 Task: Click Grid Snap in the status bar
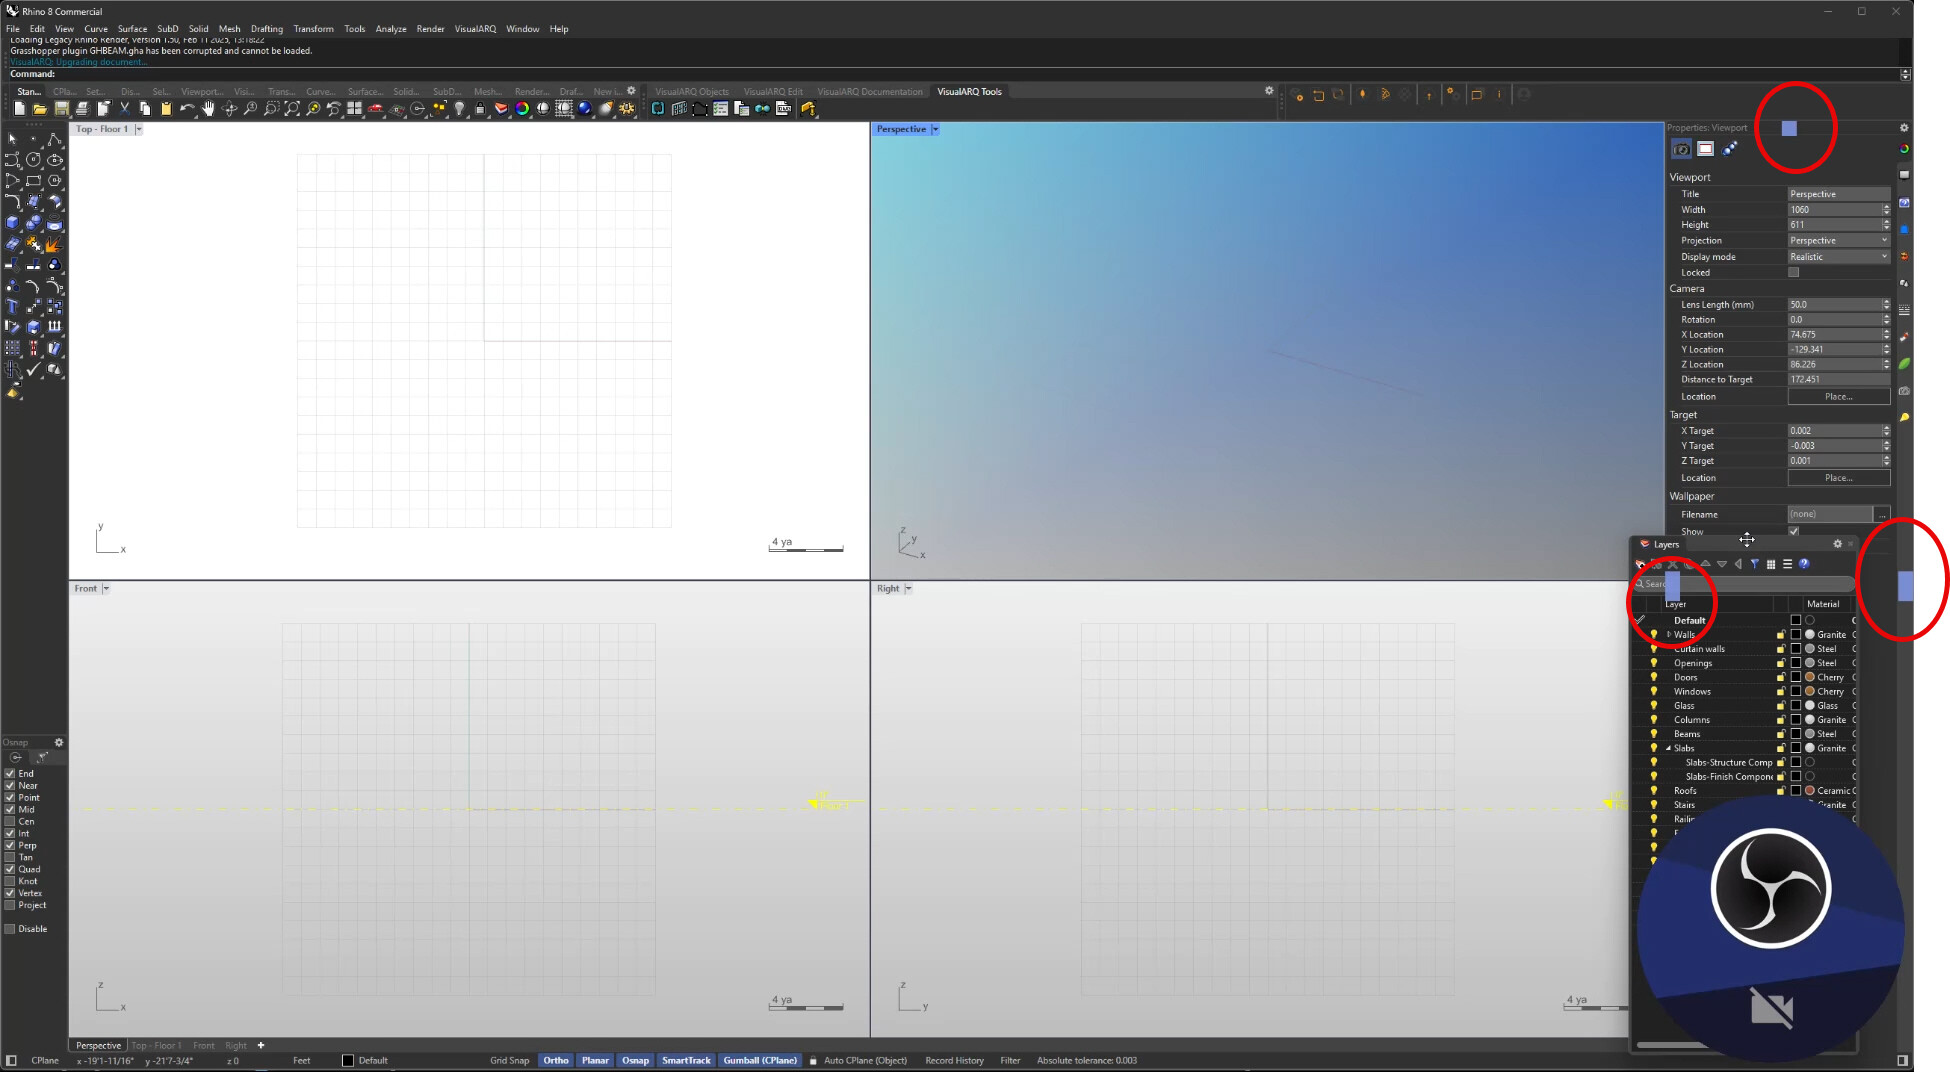click(510, 1061)
